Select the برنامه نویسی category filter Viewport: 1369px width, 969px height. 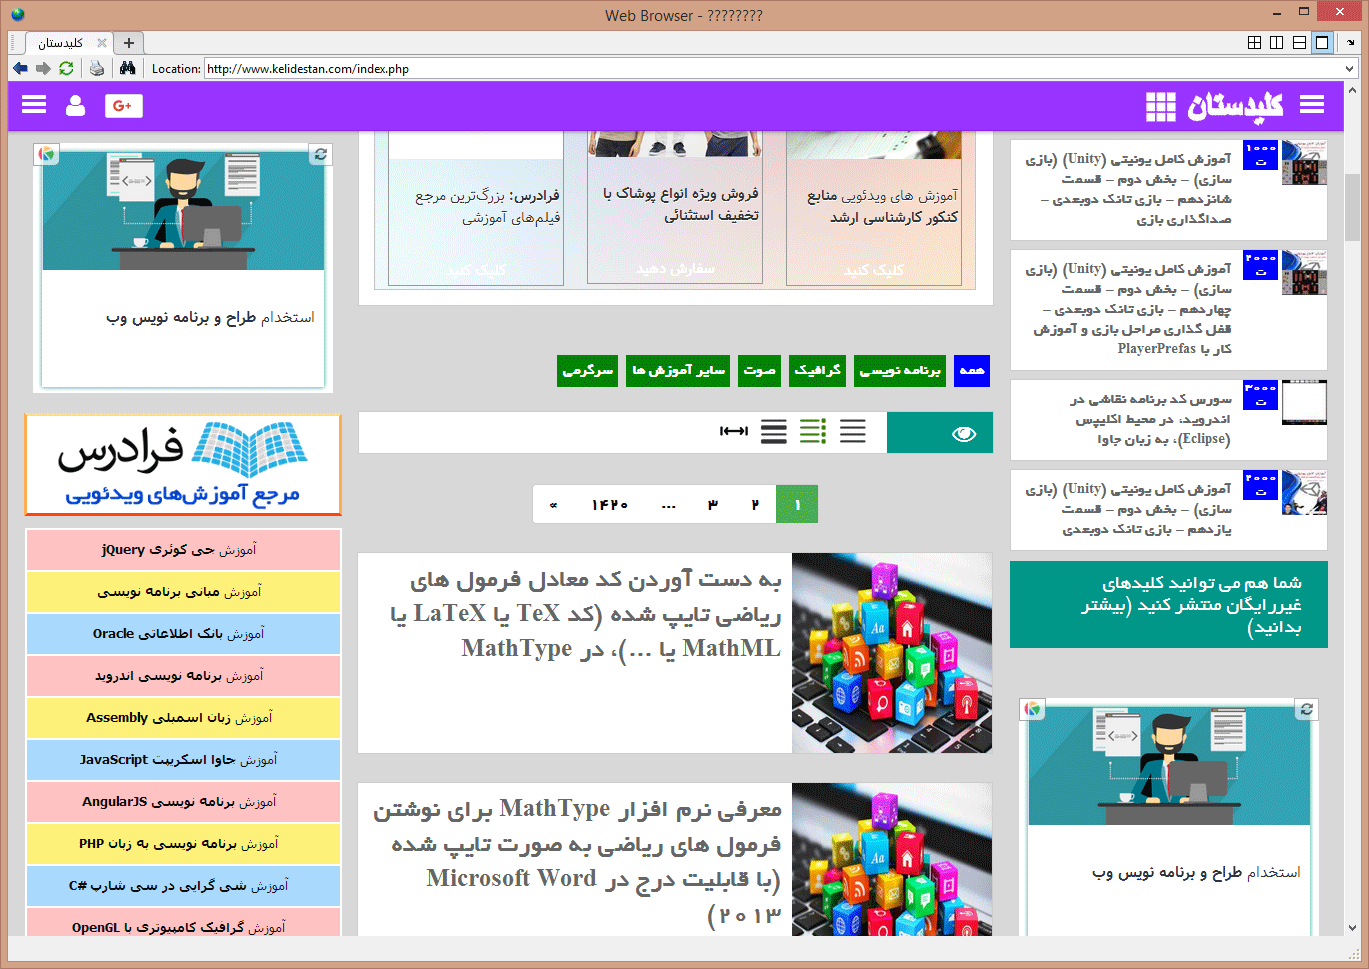pos(900,370)
